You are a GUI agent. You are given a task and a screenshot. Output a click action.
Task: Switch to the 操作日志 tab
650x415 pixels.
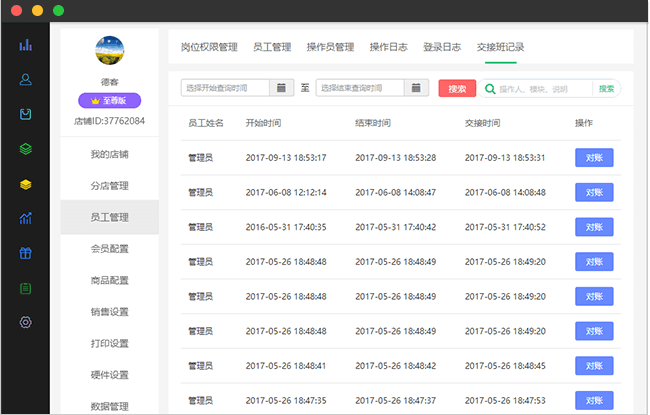pyautogui.click(x=388, y=47)
